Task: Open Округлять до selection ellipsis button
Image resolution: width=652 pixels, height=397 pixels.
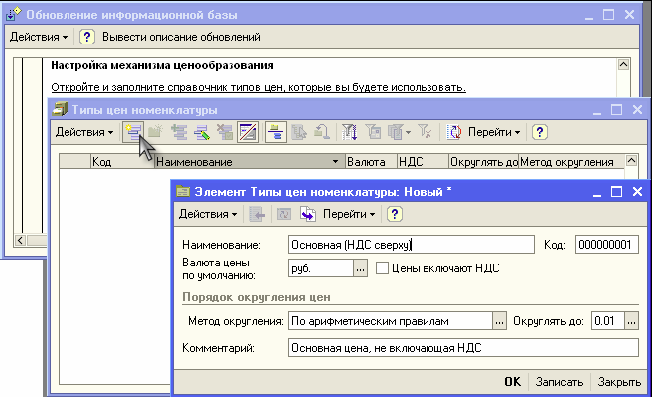Action: pyautogui.click(x=631, y=321)
